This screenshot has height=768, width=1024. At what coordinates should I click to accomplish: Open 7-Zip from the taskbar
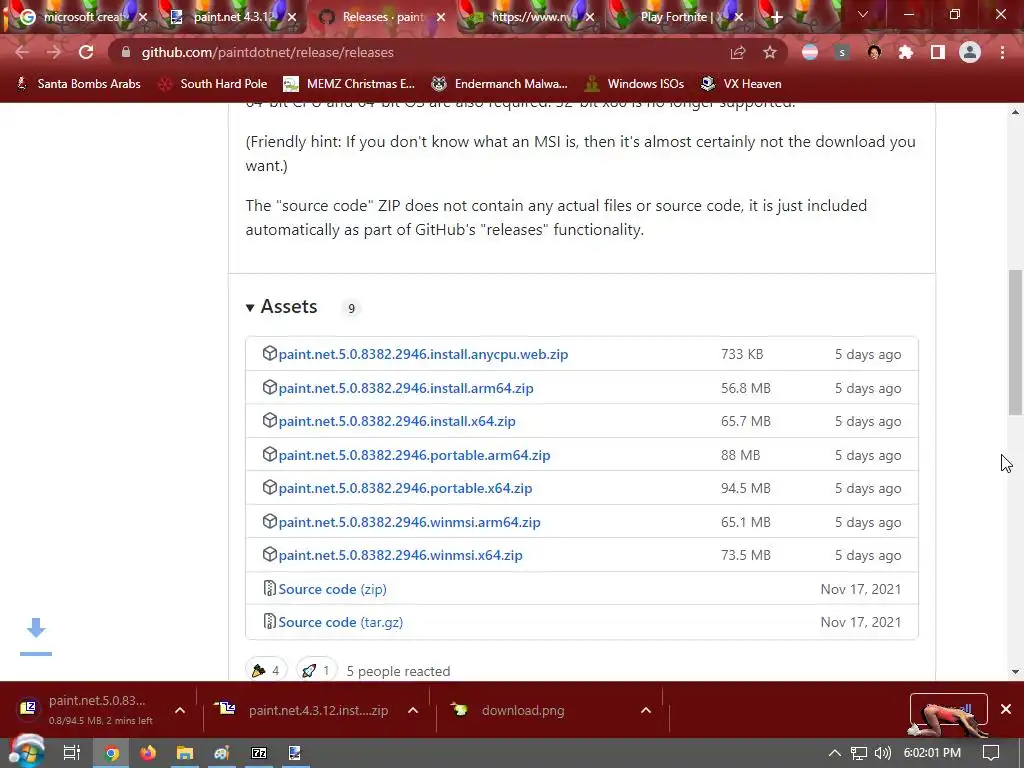[x=259, y=753]
